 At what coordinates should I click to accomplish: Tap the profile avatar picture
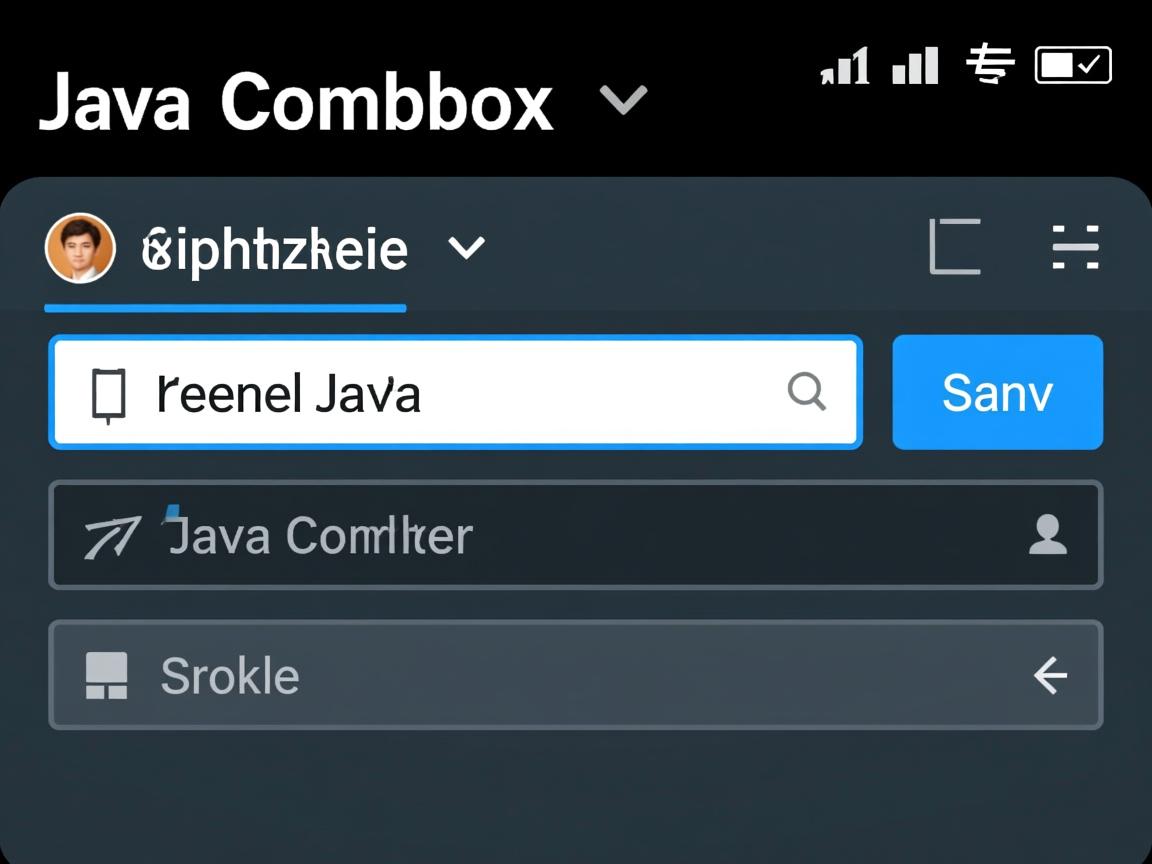(81, 248)
